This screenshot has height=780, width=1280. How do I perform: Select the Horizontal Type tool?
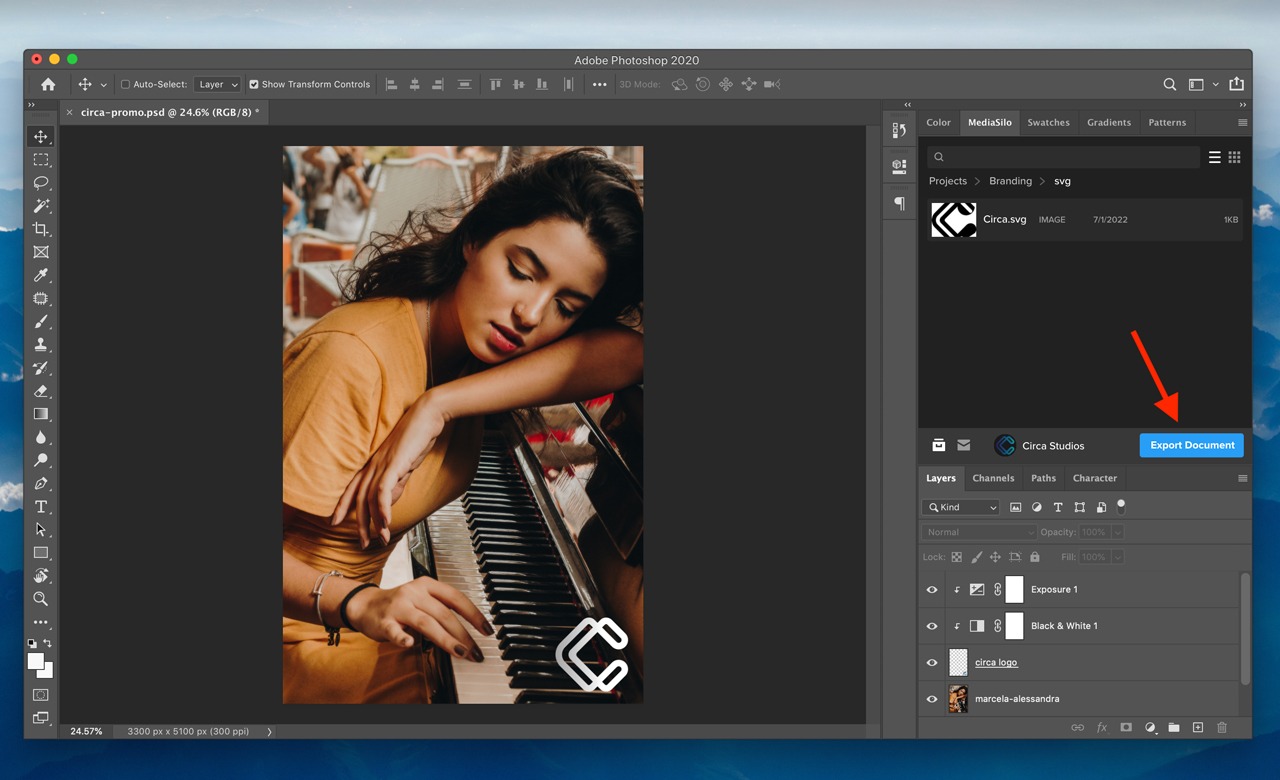(41, 506)
